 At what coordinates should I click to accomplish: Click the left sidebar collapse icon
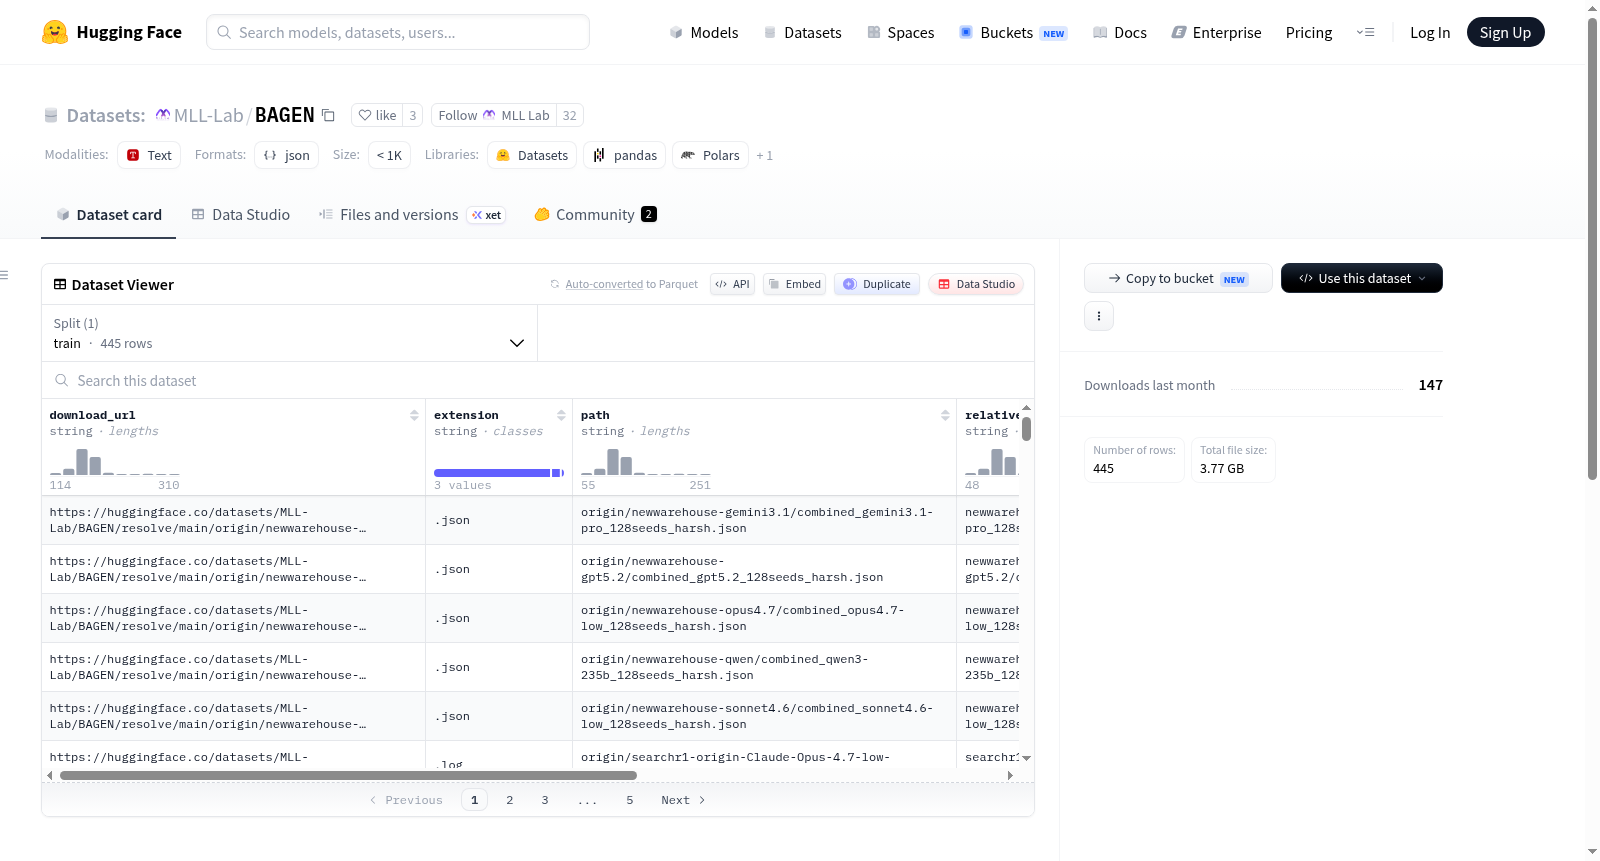click(x=5, y=275)
